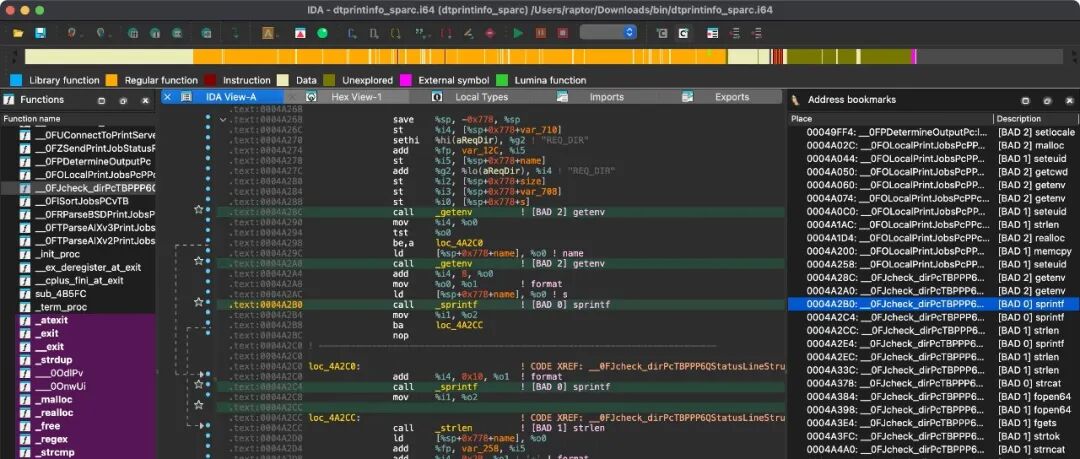Screen dimensions: 1080x459
Task: Close the IDA View-A tab
Action: [167, 97]
